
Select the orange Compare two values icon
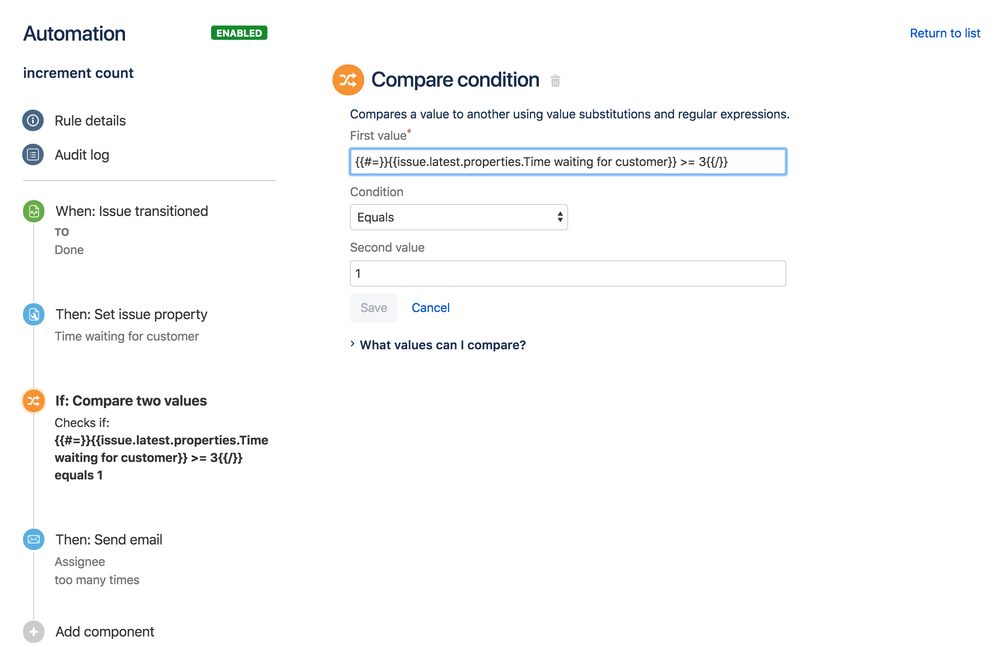pos(33,401)
